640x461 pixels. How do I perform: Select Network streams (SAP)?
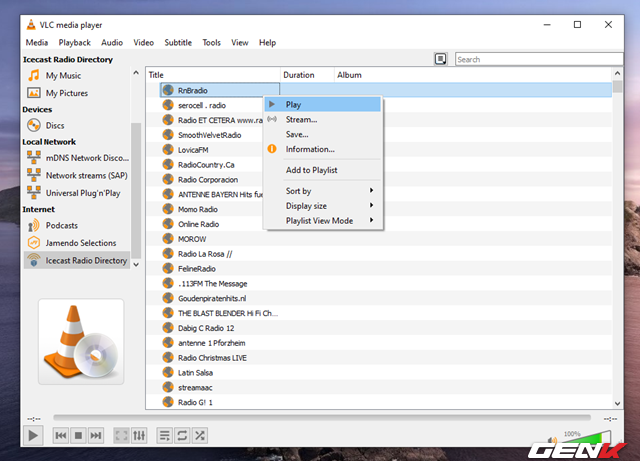(87, 175)
